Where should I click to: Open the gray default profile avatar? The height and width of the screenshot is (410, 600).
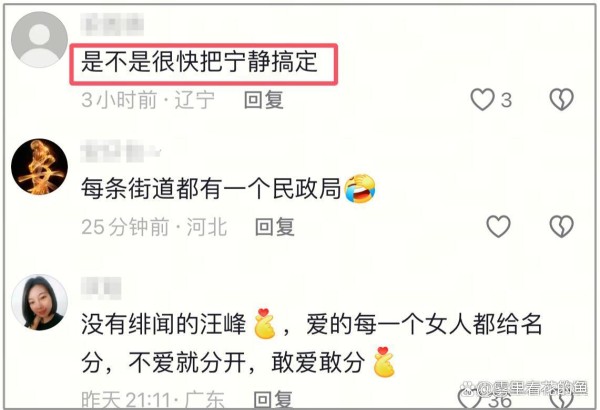(x=39, y=39)
